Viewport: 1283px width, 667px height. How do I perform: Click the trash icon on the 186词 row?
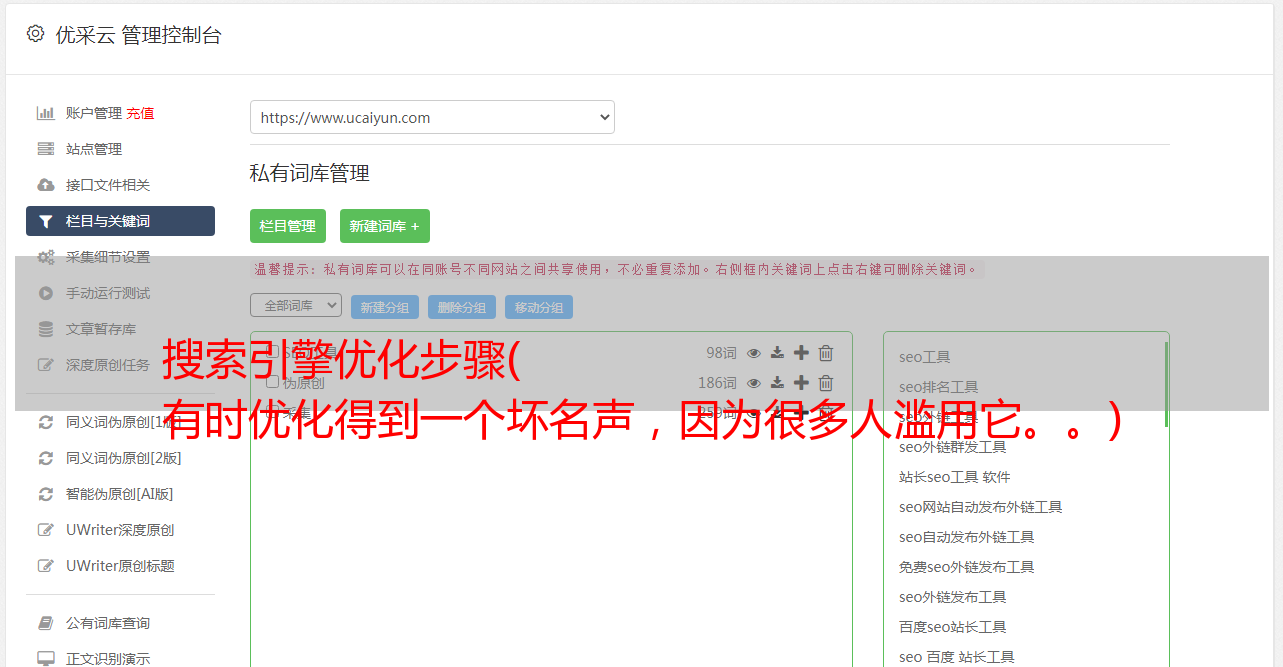pyautogui.click(x=826, y=383)
